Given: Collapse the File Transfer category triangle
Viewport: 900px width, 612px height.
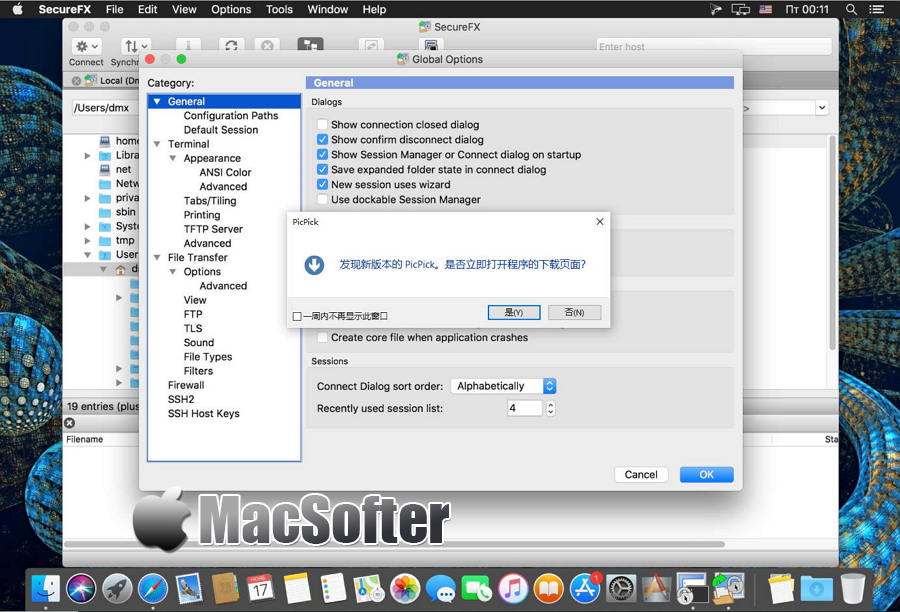Looking at the screenshot, I should (157, 258).
